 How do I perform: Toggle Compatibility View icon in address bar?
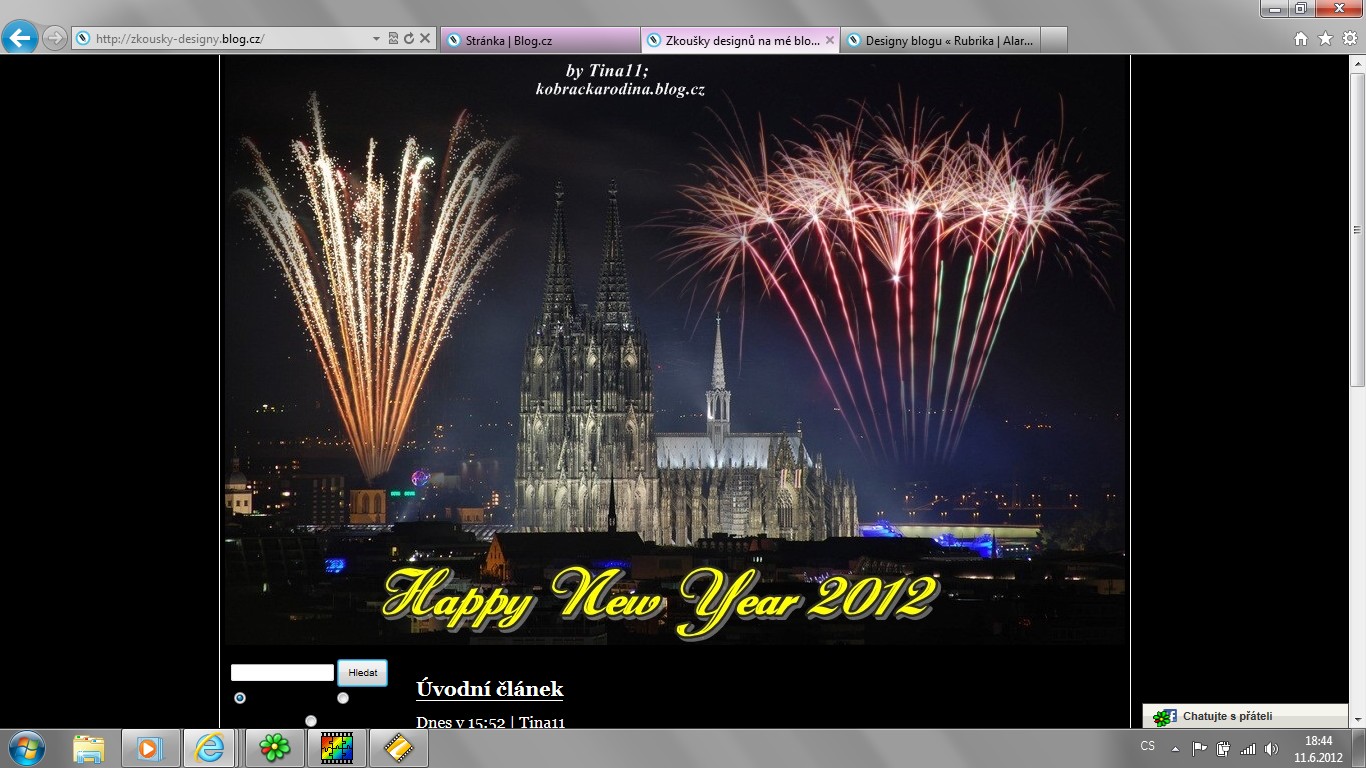(x=393, y=39)
